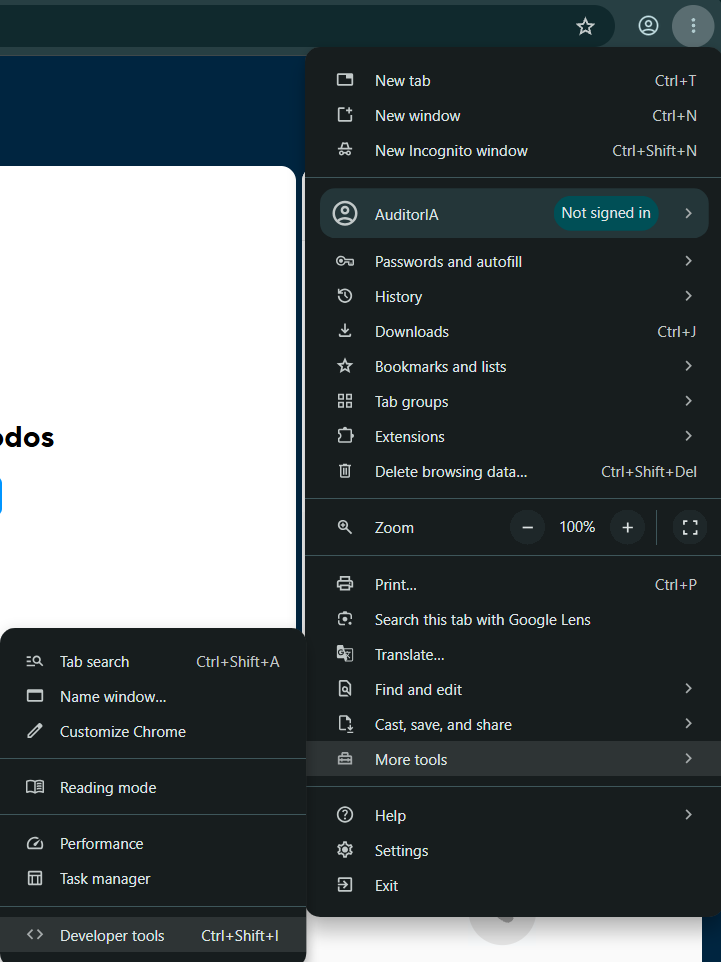721x962 pixels.
Task: Click the Bookmarks and lists star icon
Action: click(x=345, y=366)
